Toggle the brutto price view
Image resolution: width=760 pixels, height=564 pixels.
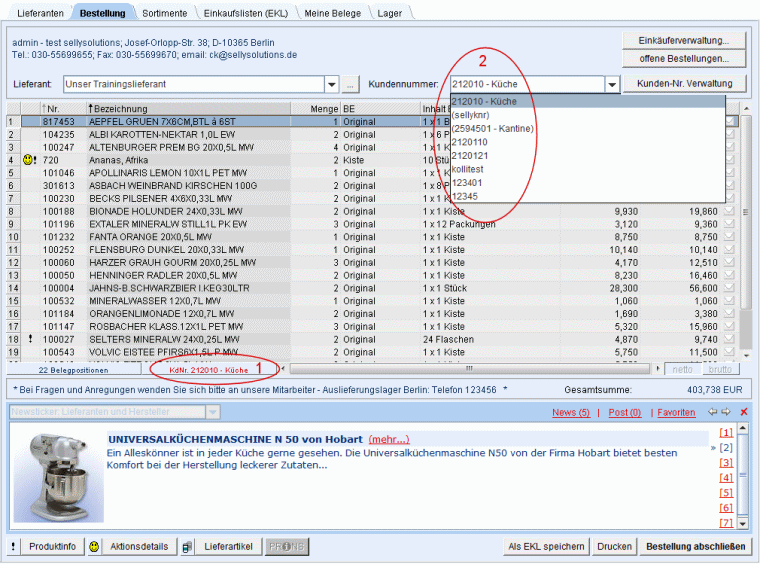coord(718,369)
